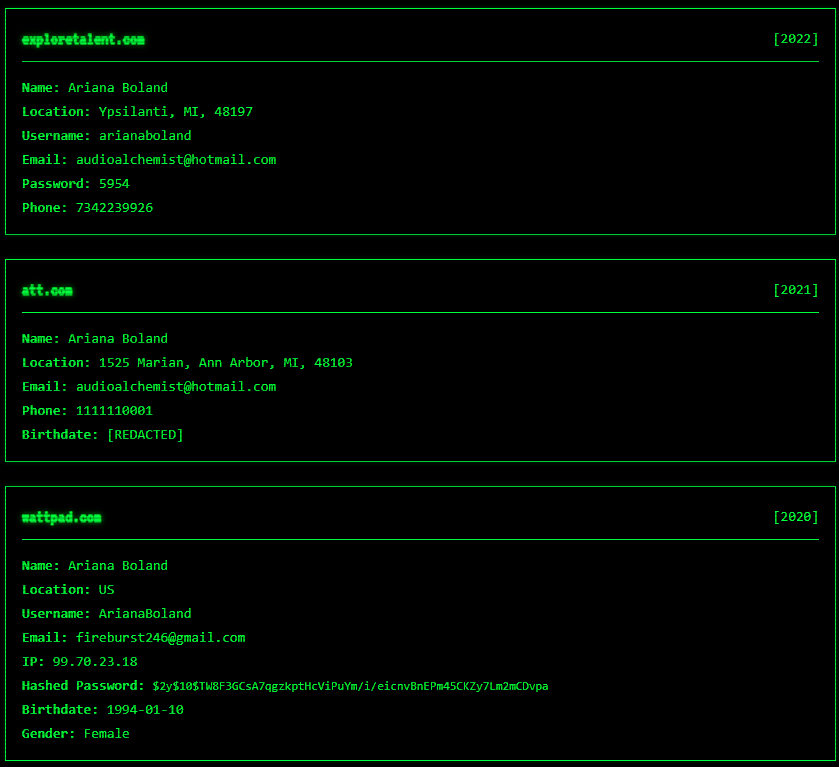The height and width of the screenshot is (767, 839).
Task: Select the [2021] year tag
Action: click(x=795, y=290)
